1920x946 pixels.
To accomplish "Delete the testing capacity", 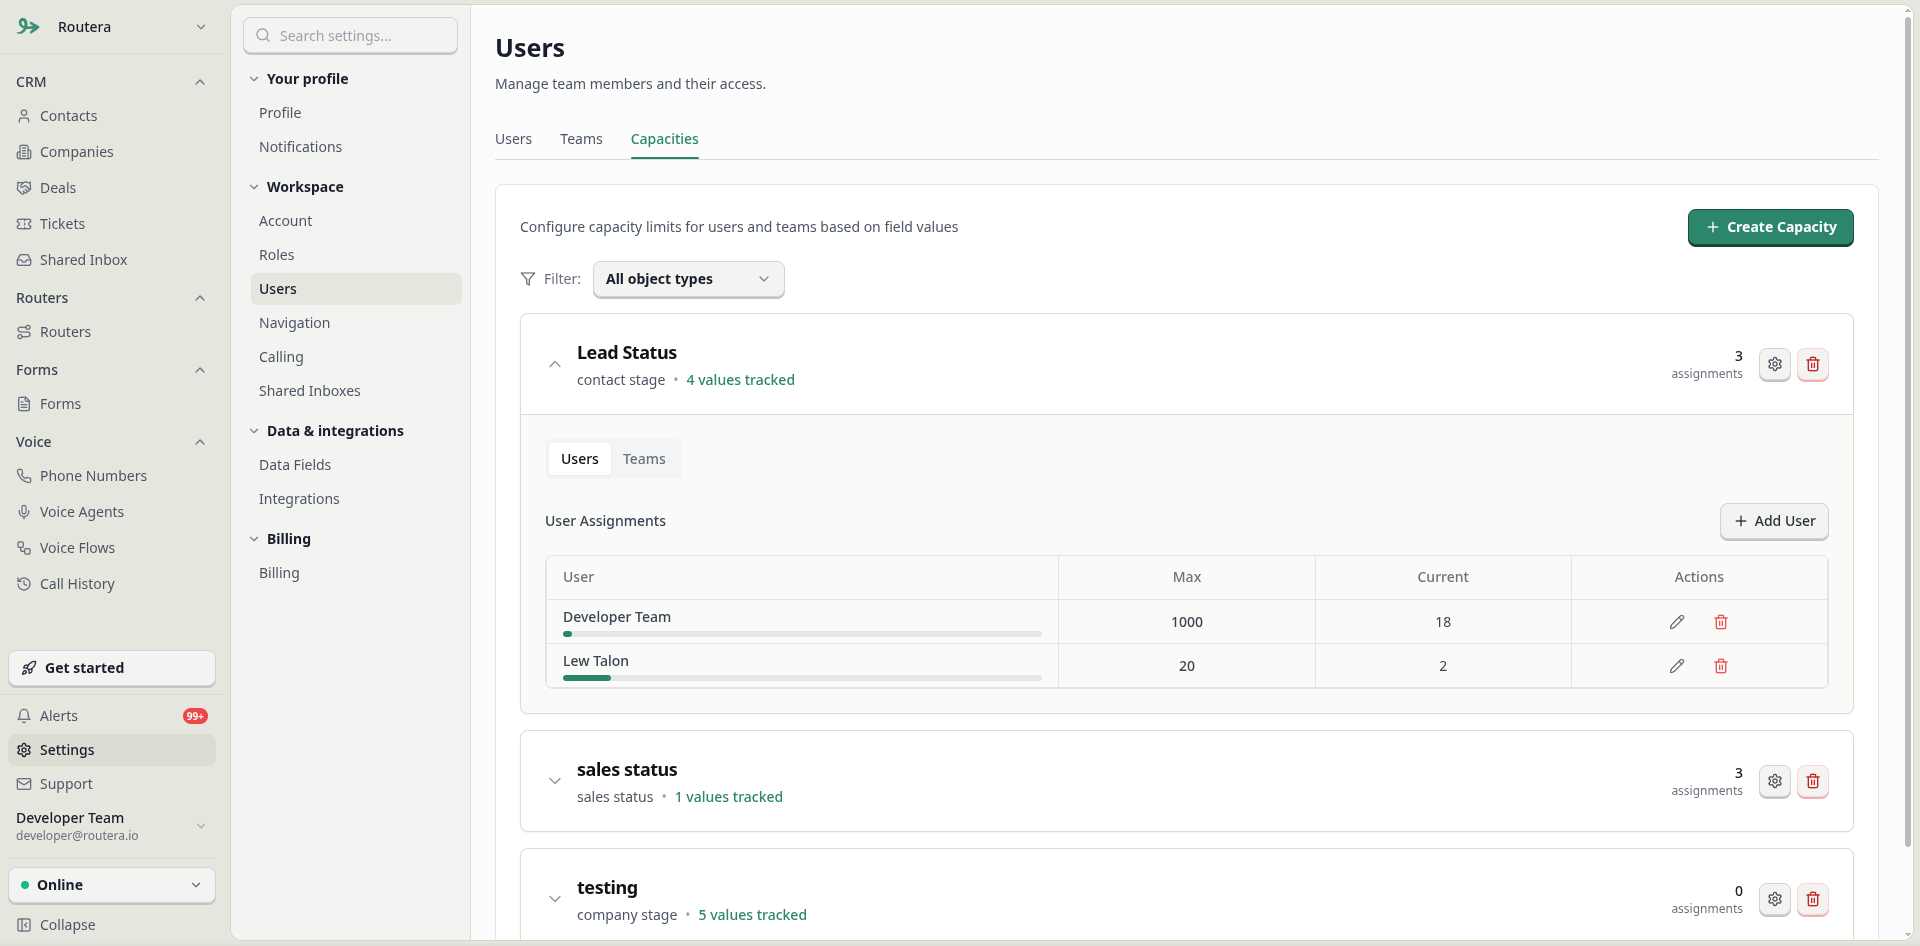I will pyautogui.click(x=1813, y=899).
